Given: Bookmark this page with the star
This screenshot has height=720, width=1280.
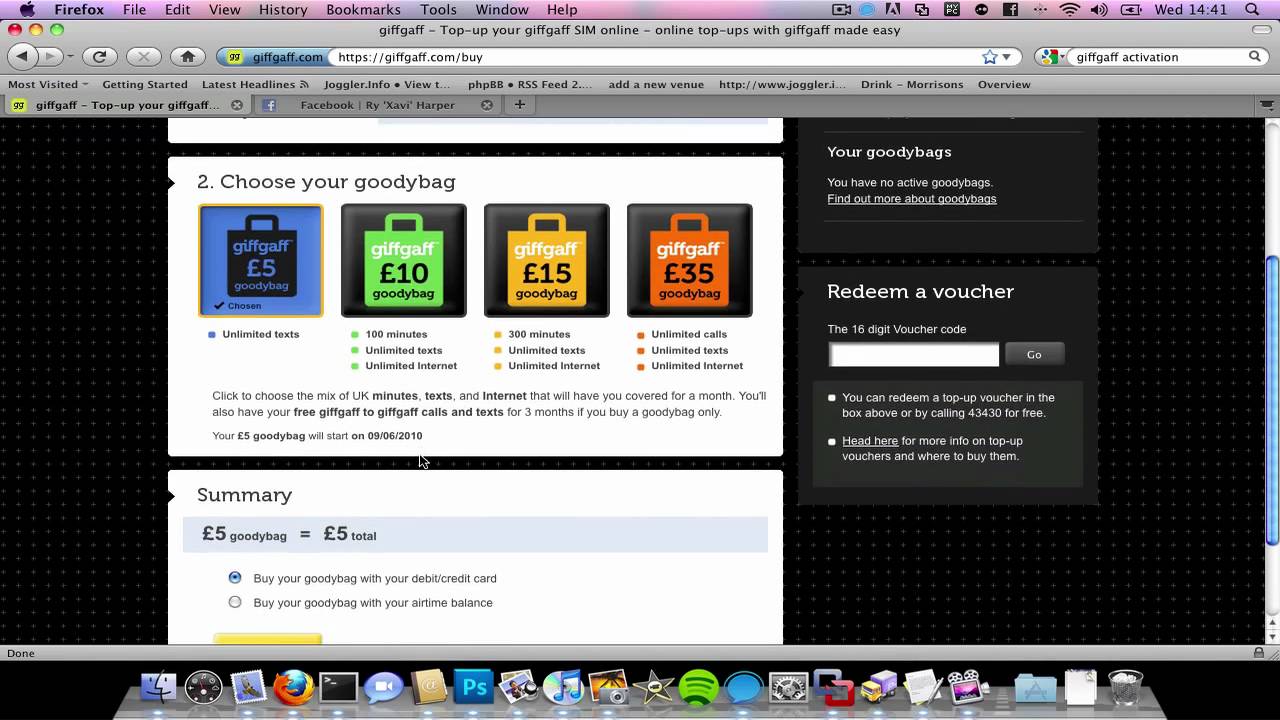Looking at the screenshot, I should pyautogui.click(x=990, y=57).
